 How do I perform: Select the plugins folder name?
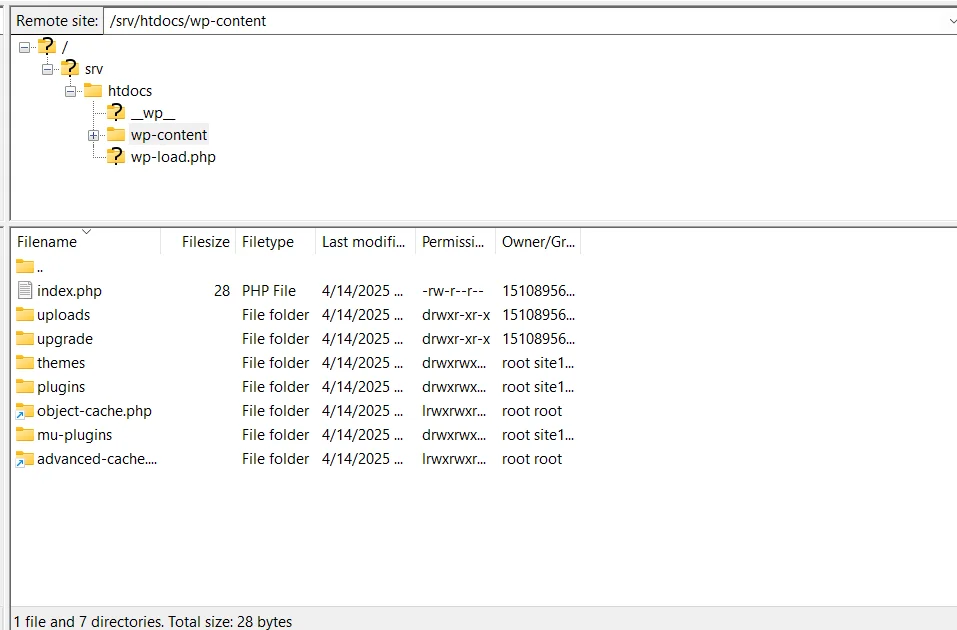click(x=61, y=387)
